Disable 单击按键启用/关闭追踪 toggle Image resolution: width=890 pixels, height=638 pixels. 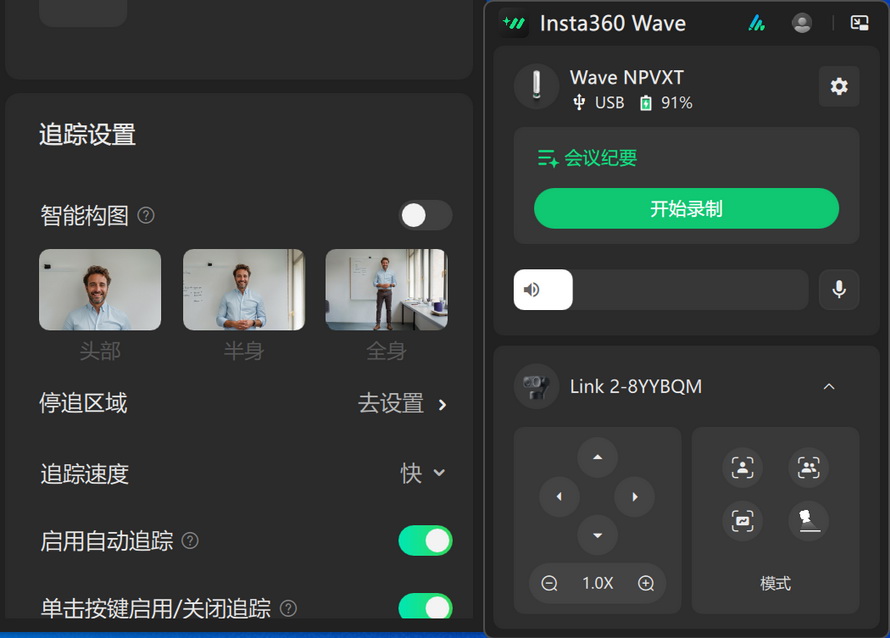click(x=425, y=607)
